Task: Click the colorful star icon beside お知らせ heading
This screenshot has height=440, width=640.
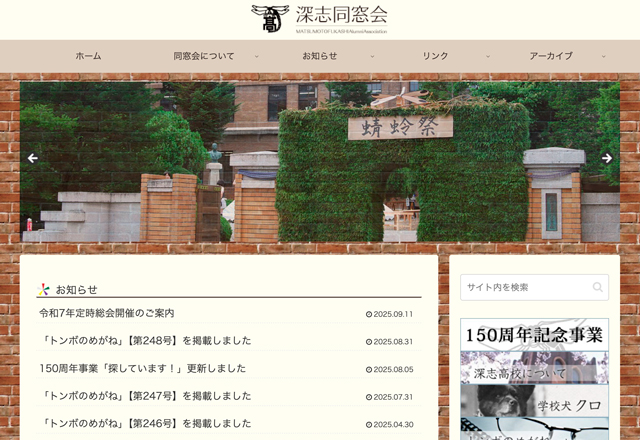Action: click(x=43, y=289)
